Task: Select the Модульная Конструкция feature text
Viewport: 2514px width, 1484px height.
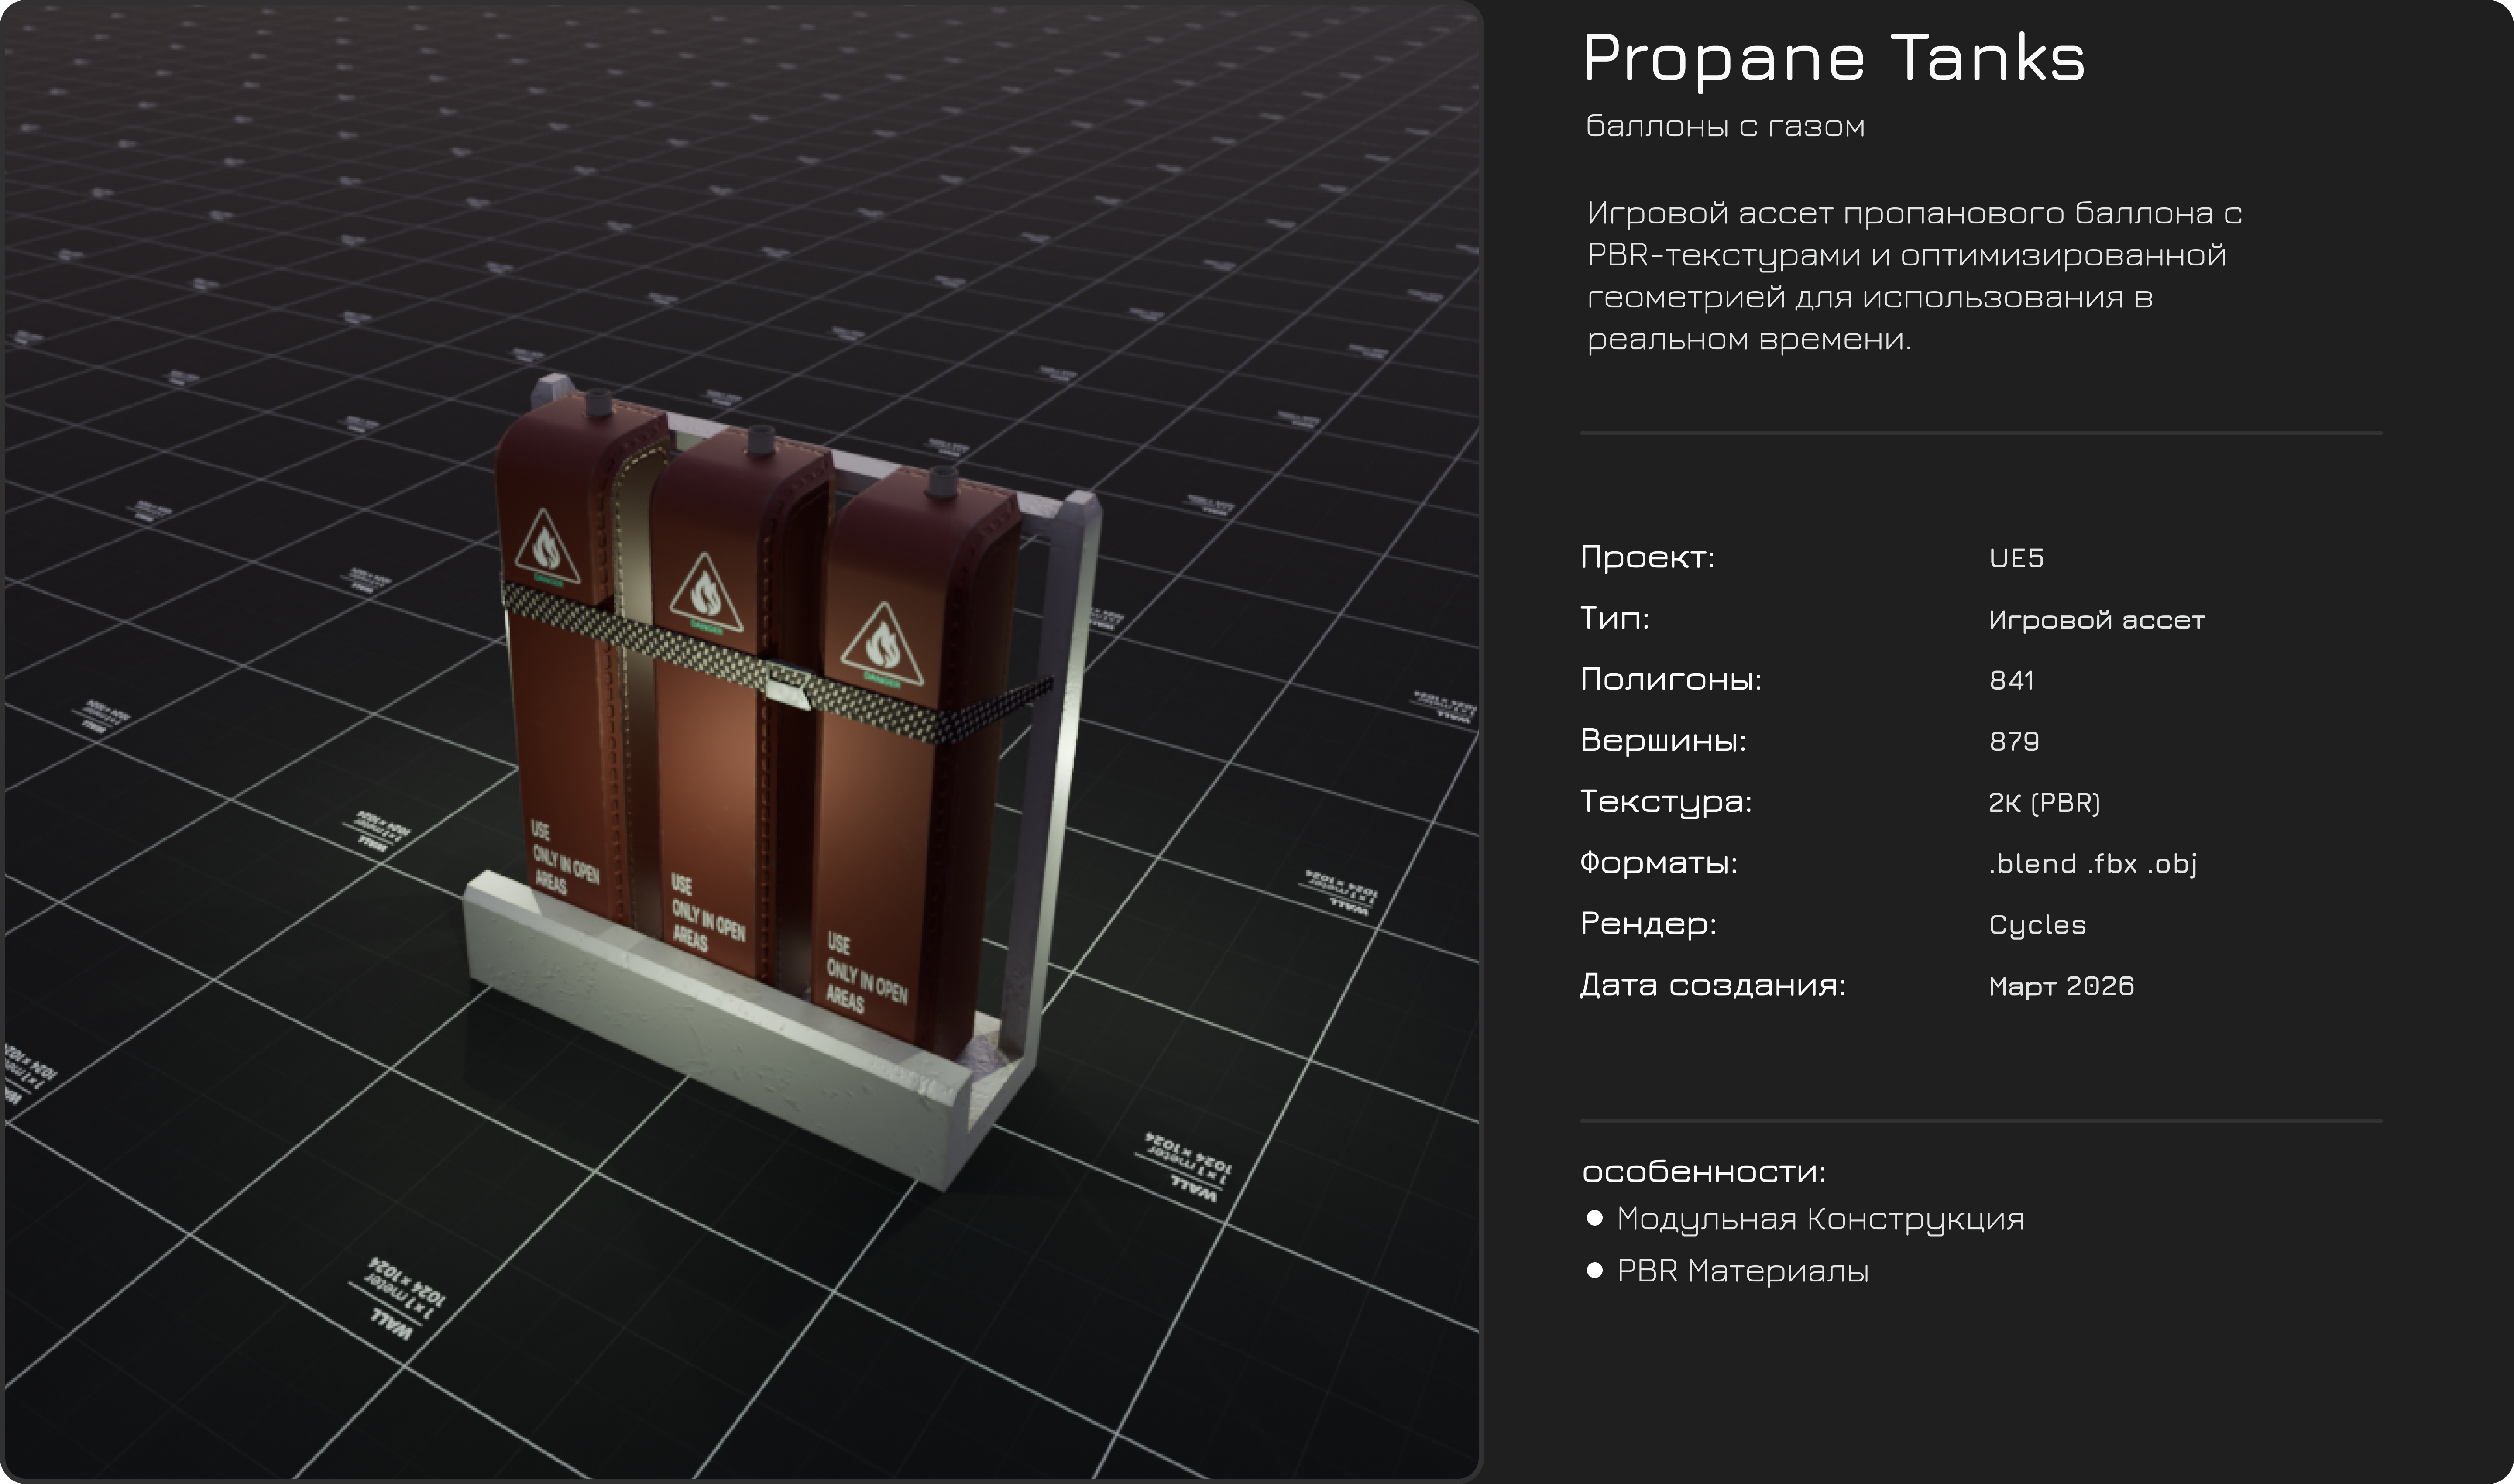Action: pos(1820,1220)
